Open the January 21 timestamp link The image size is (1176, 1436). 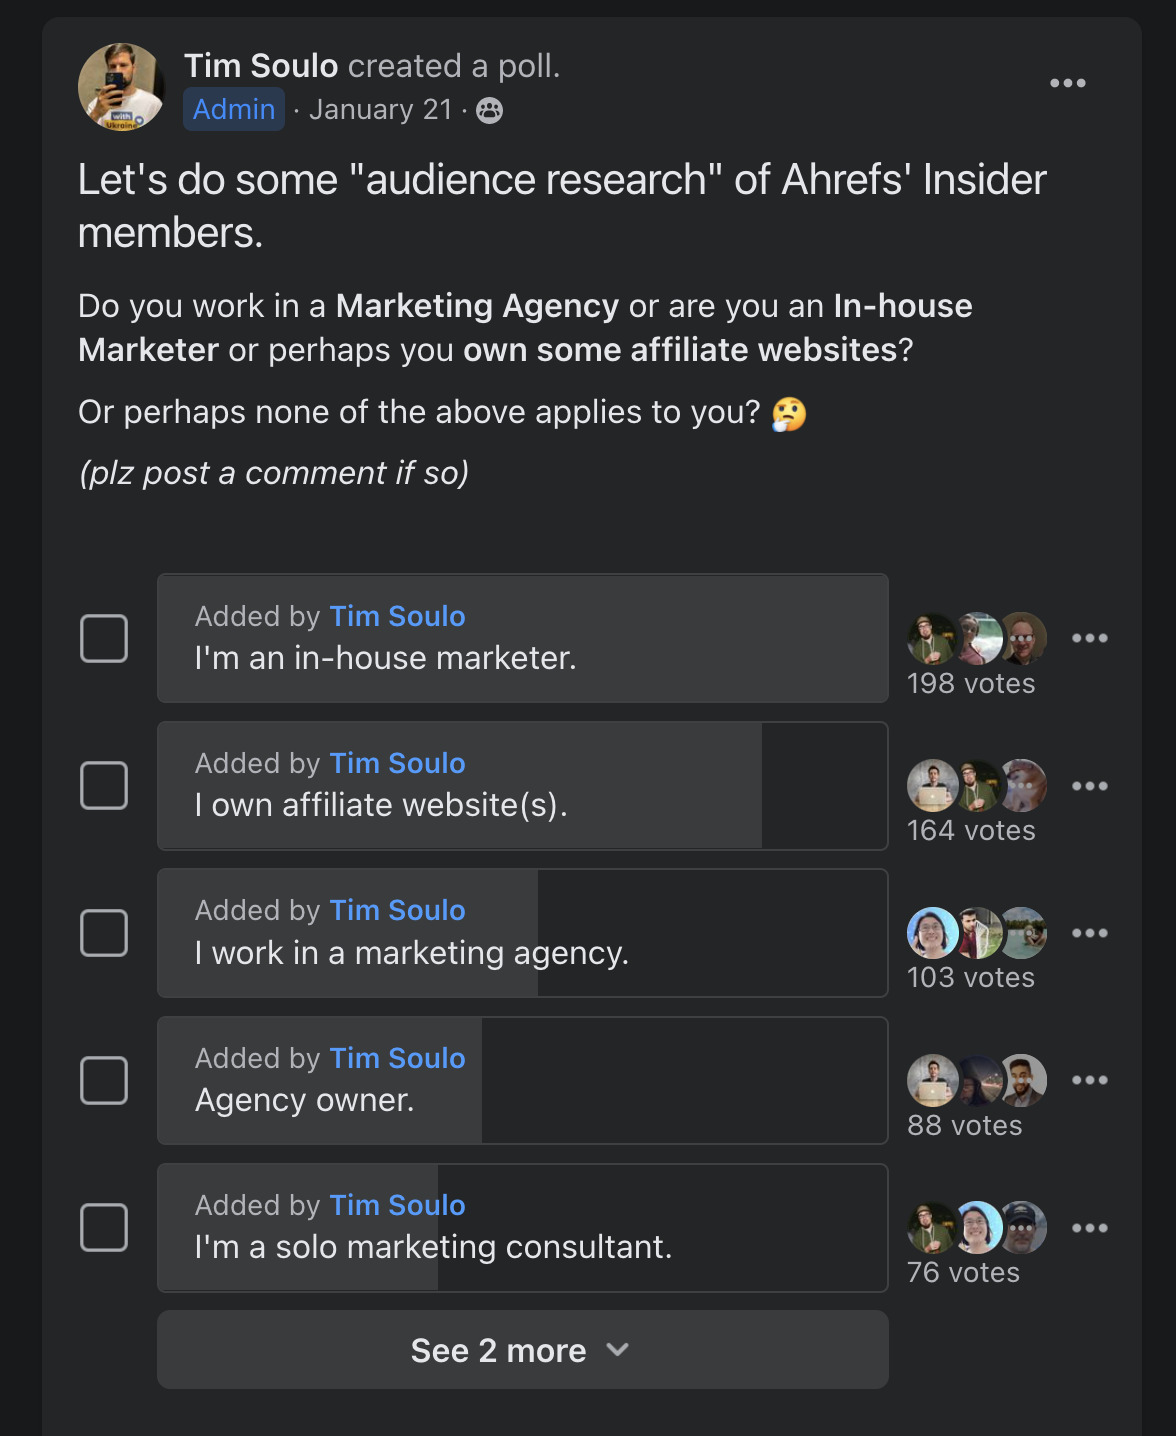pyautogui.click(x=380, y=109)
